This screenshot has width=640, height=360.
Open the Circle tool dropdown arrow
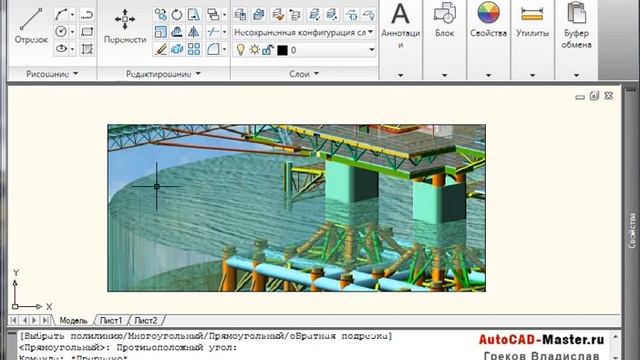[x=72, y=32]
